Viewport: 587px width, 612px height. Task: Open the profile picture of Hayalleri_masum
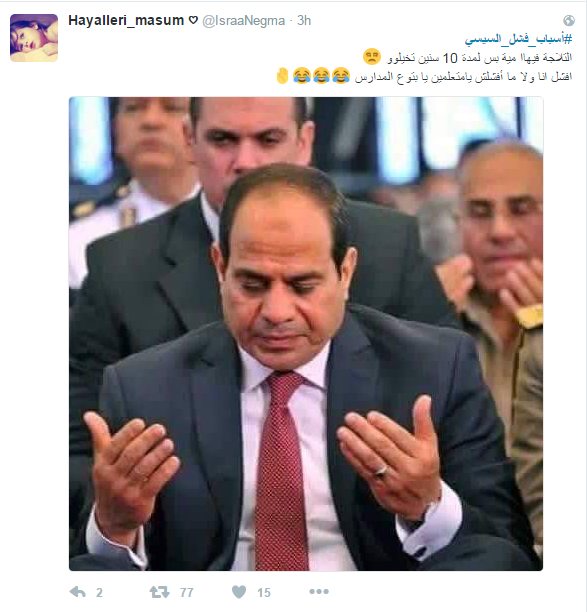34,38
